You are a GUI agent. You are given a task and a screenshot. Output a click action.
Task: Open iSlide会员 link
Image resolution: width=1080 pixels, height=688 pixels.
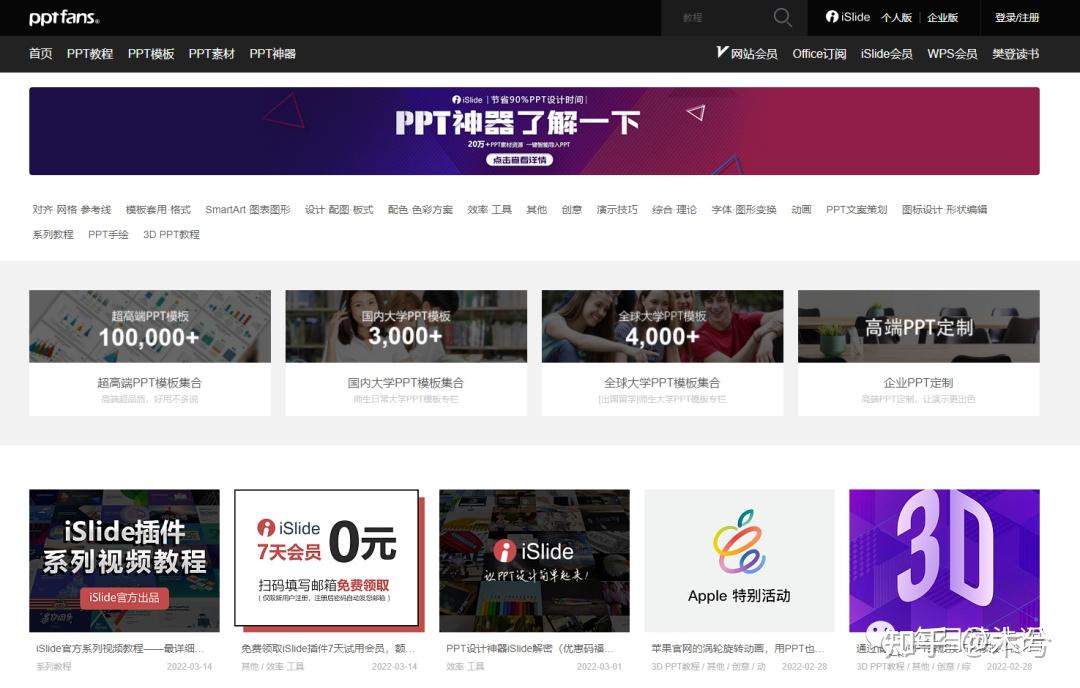[886, 54]
